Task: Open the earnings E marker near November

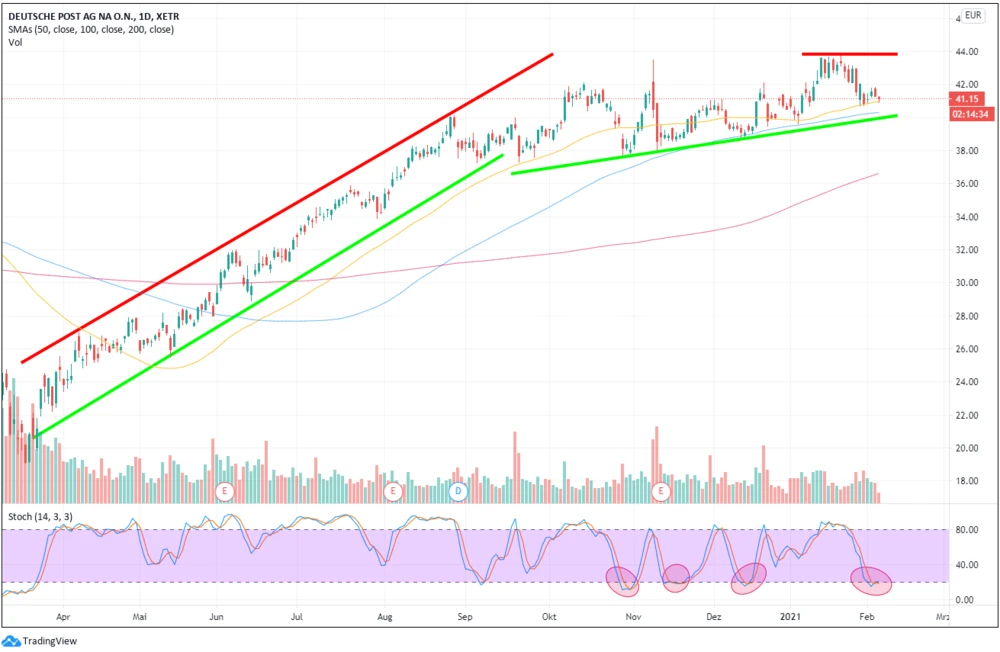Action: tap(660, 491)
